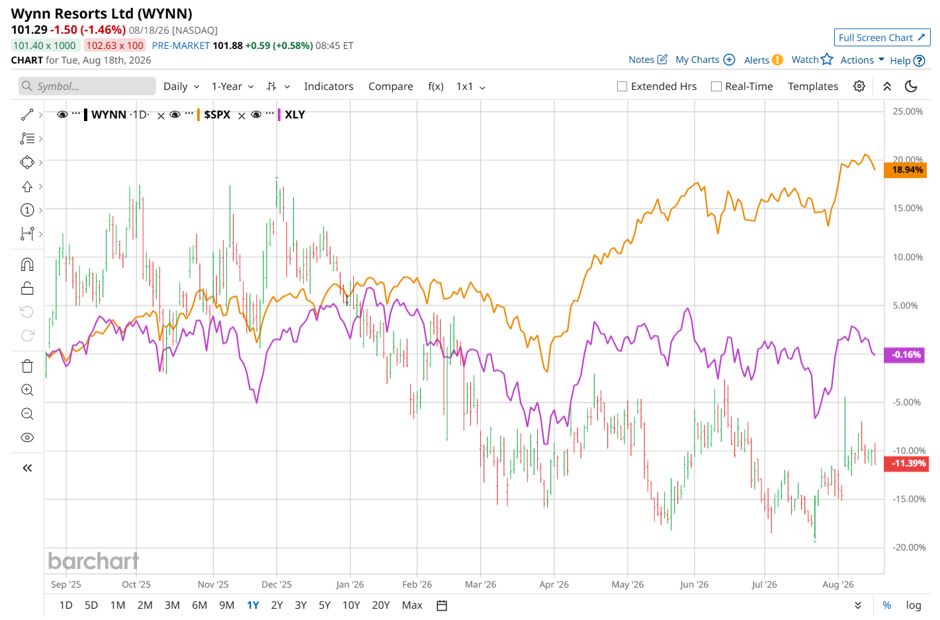
Task: Open the Templates menu
Action: coord(813,86)
